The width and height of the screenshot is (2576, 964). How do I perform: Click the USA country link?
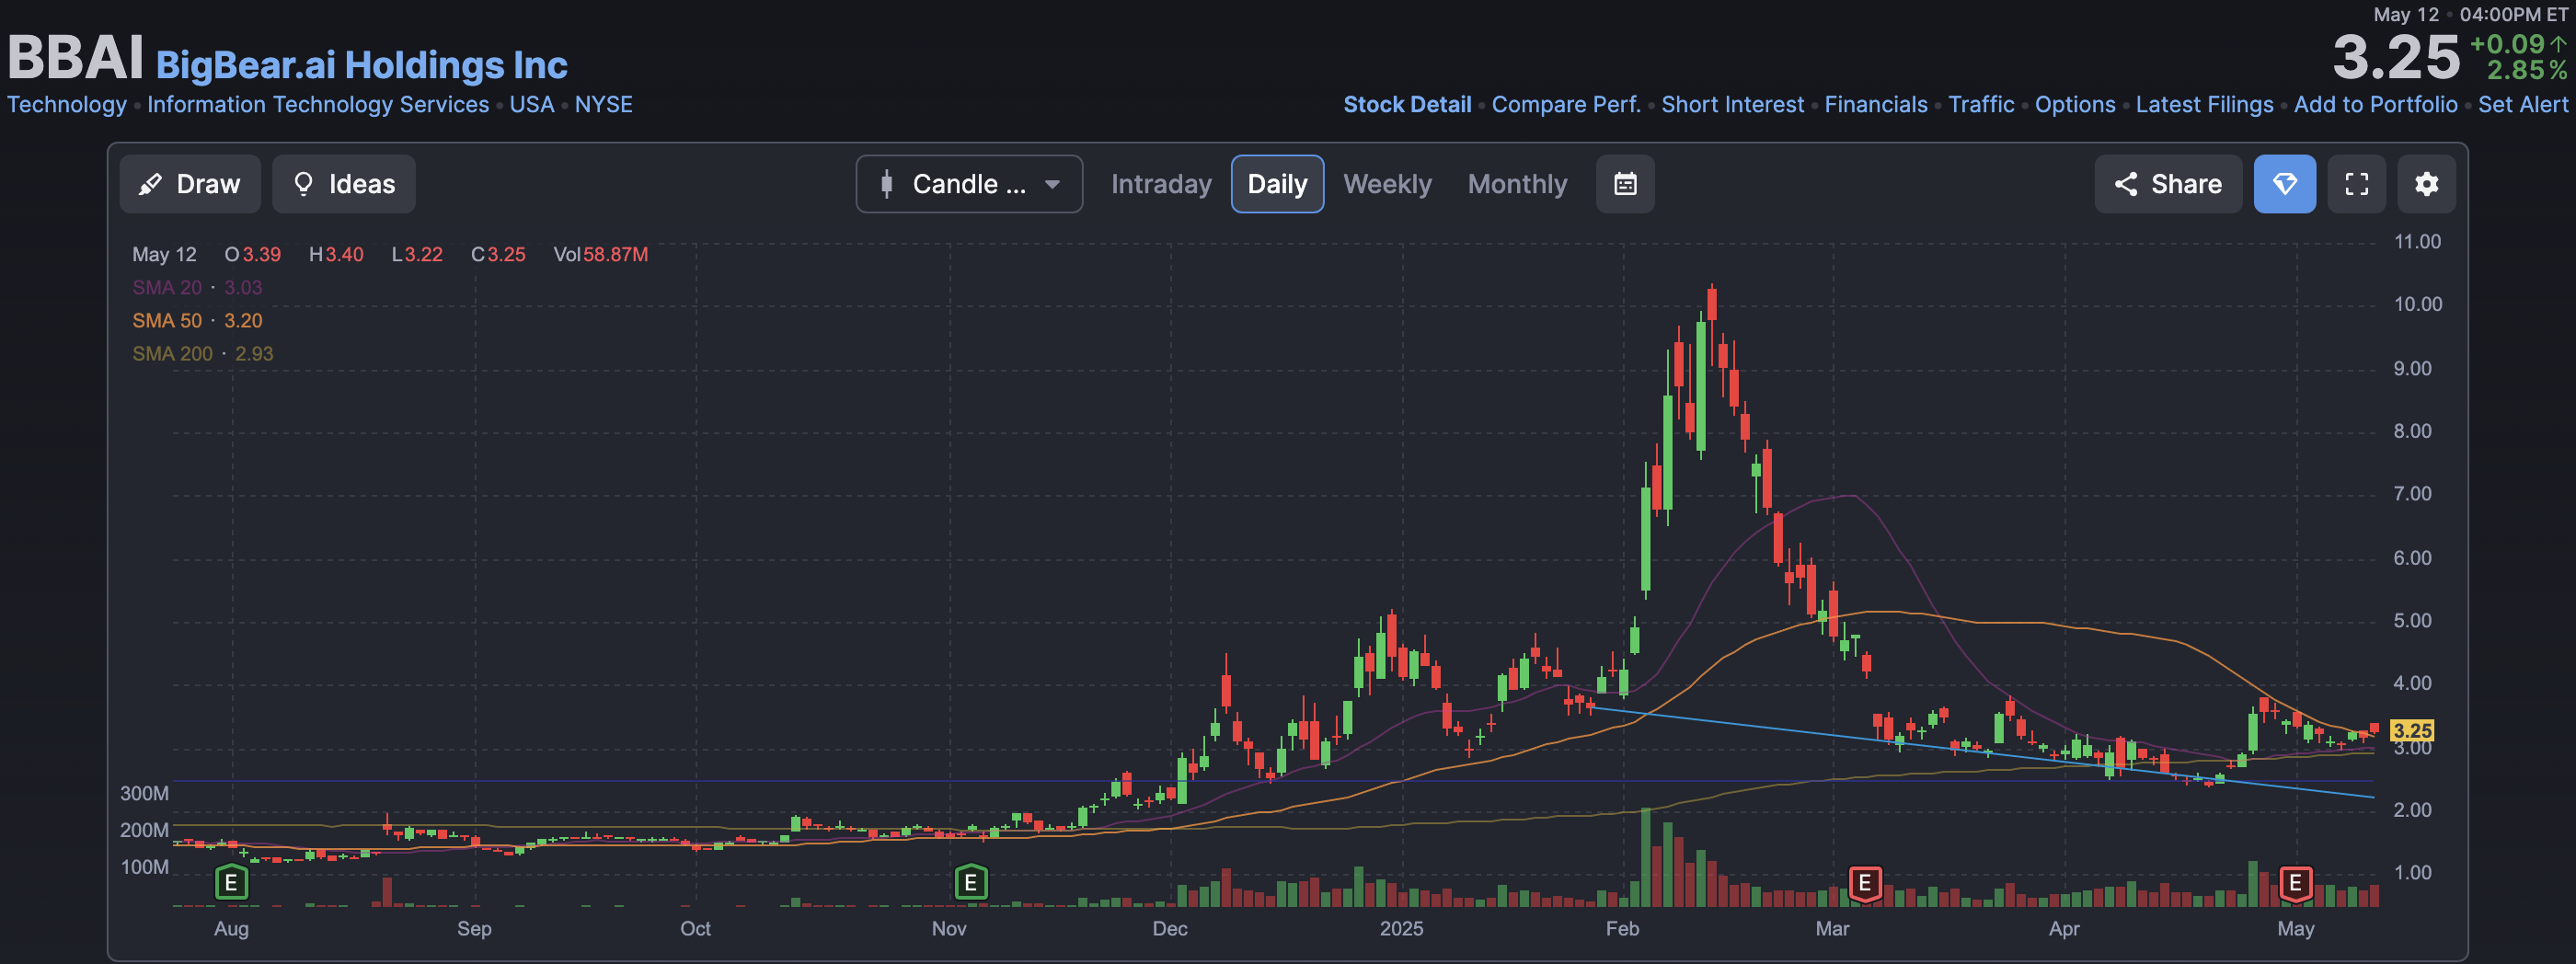point(532,104)
